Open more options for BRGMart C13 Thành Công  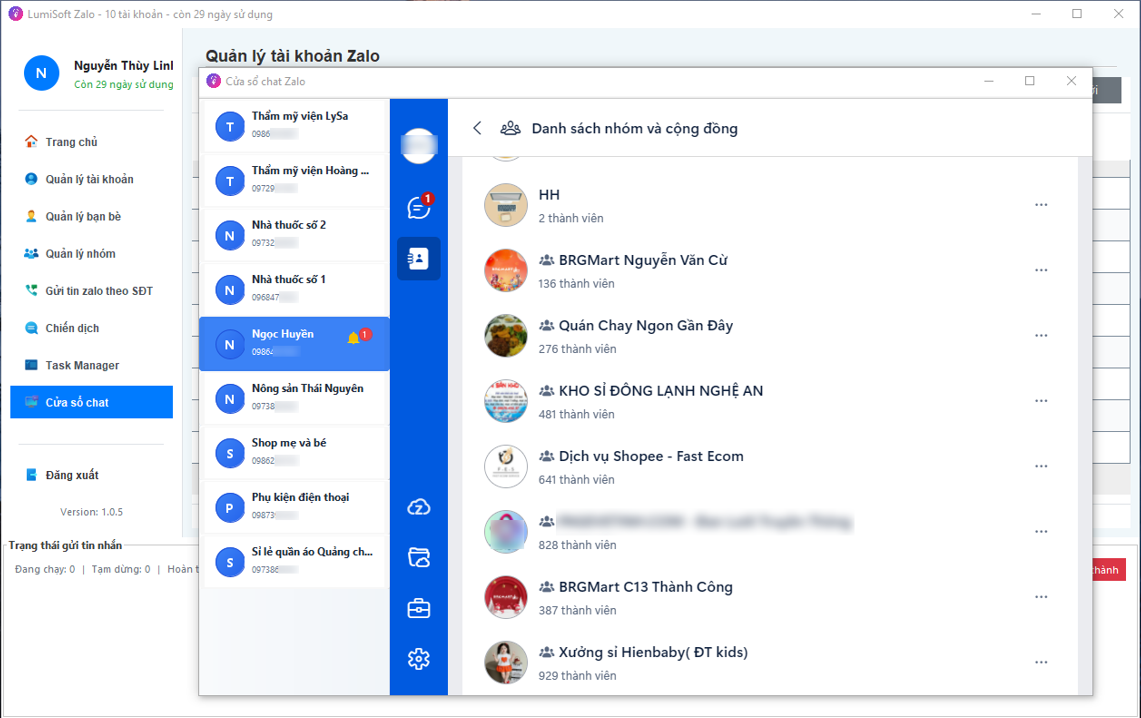tap(1041, 597)
